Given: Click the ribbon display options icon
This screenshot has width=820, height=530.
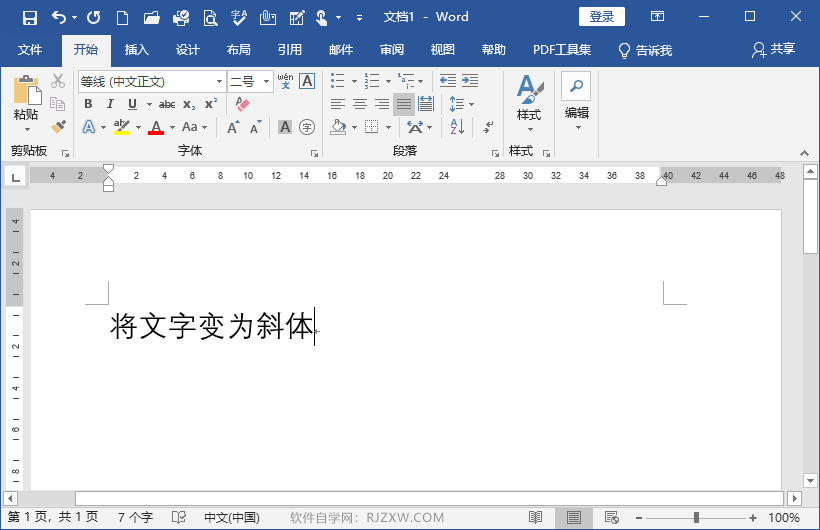Looking at the screenshot, I should [x=657, y=17].
